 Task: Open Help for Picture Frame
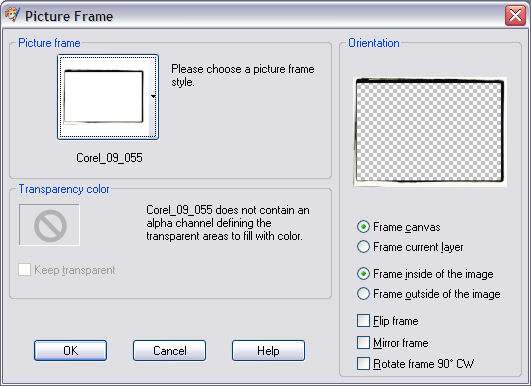(268, 350)
